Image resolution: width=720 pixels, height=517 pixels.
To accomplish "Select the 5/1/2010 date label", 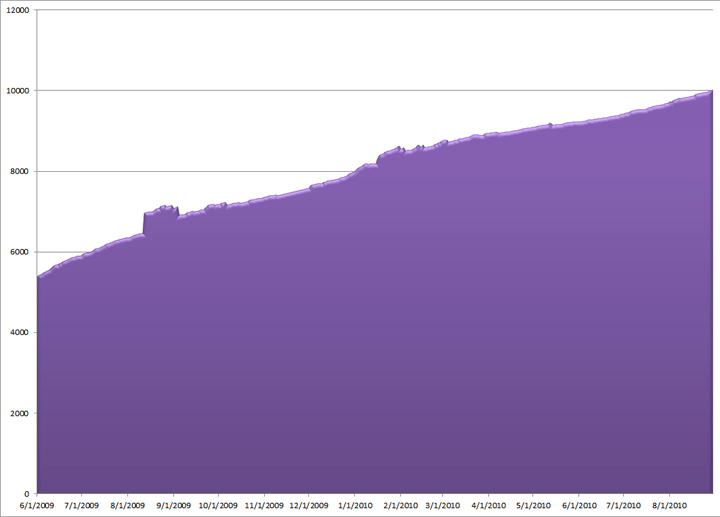I will 533,506.
